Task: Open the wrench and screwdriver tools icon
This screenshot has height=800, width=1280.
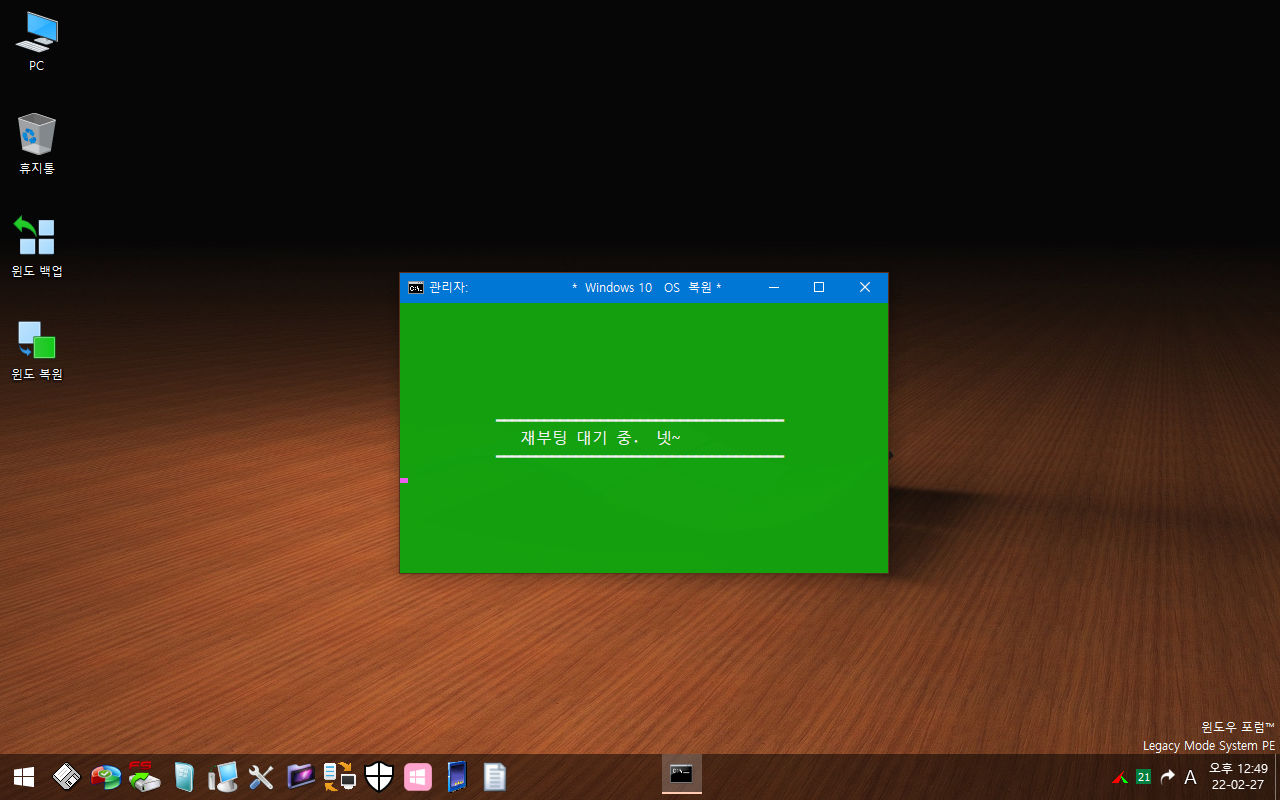Action: click(x=261, y=777)
